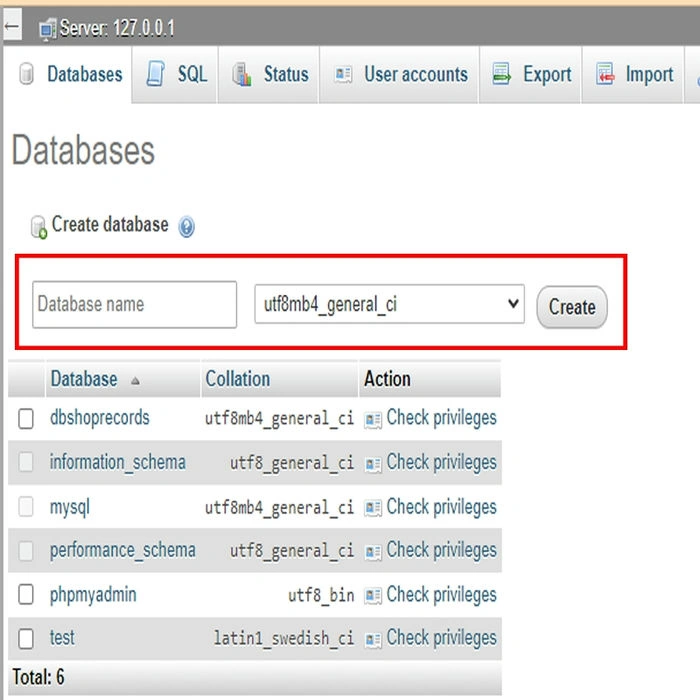Check privileges for test database

pos(441,638)
